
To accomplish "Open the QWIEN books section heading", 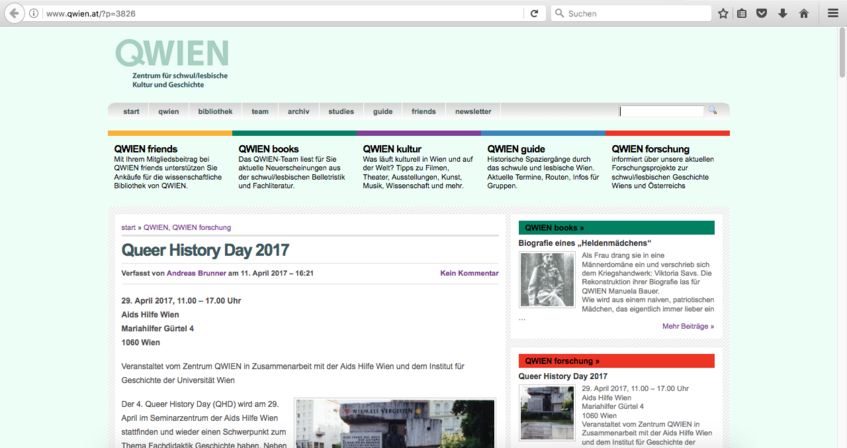I will point(268,149).
